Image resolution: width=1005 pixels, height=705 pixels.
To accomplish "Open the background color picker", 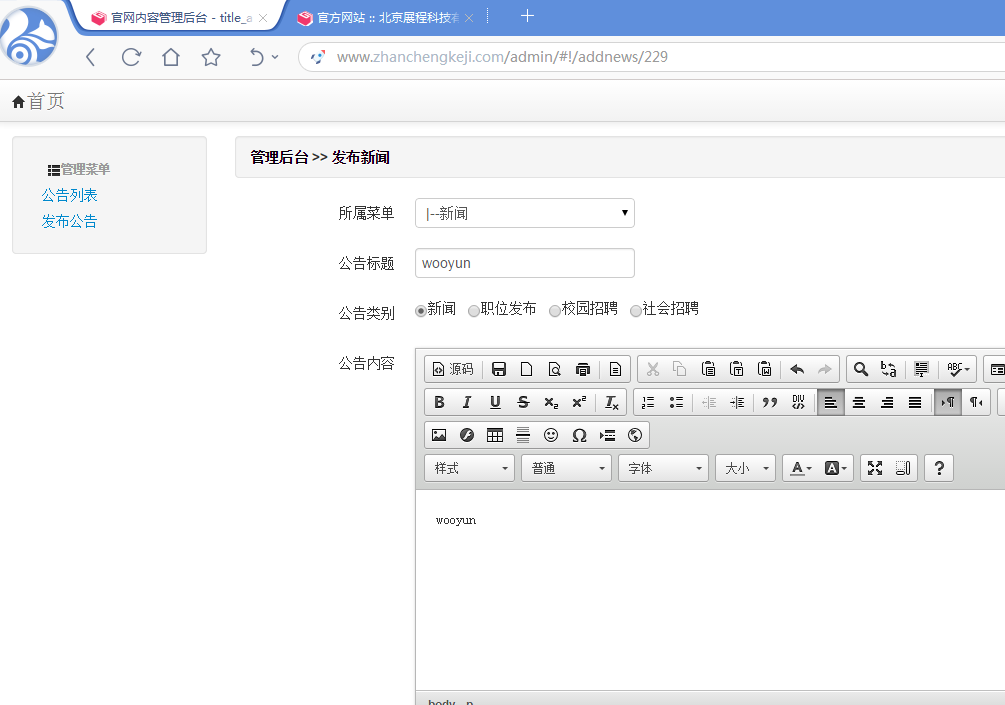I will [835, 469].
